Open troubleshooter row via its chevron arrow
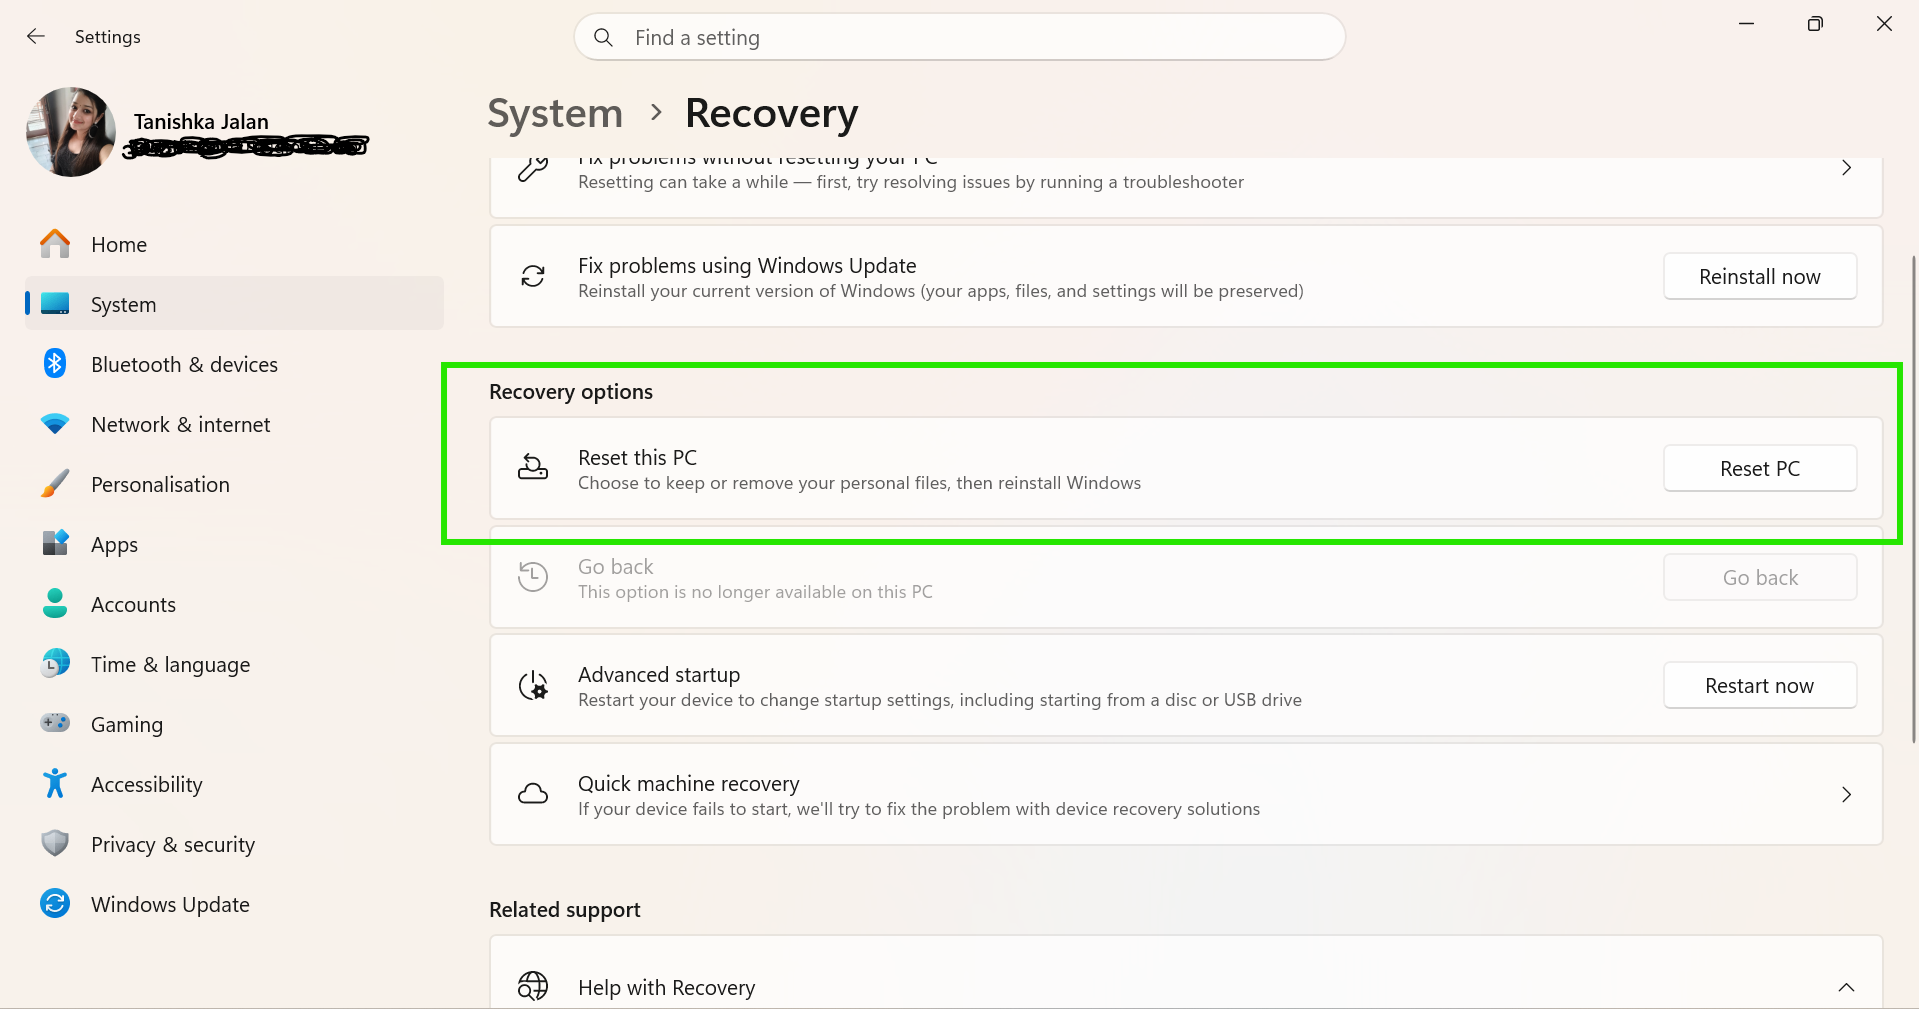 1846,168
